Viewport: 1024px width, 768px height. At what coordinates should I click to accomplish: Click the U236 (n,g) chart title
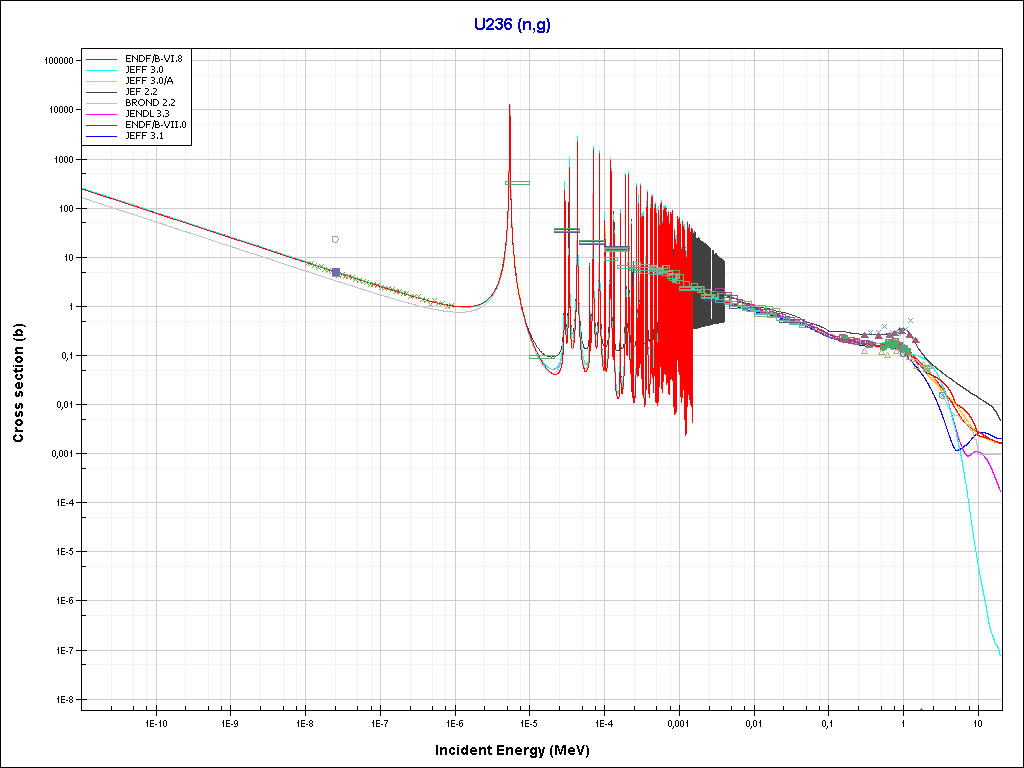pyautogui.click(x=512, y=25)
